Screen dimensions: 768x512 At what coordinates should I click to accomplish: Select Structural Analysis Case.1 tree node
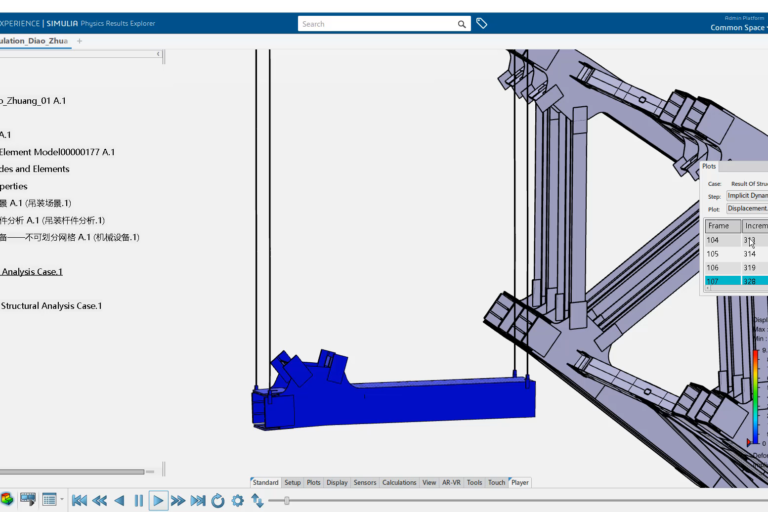click(x=51, y=305)
